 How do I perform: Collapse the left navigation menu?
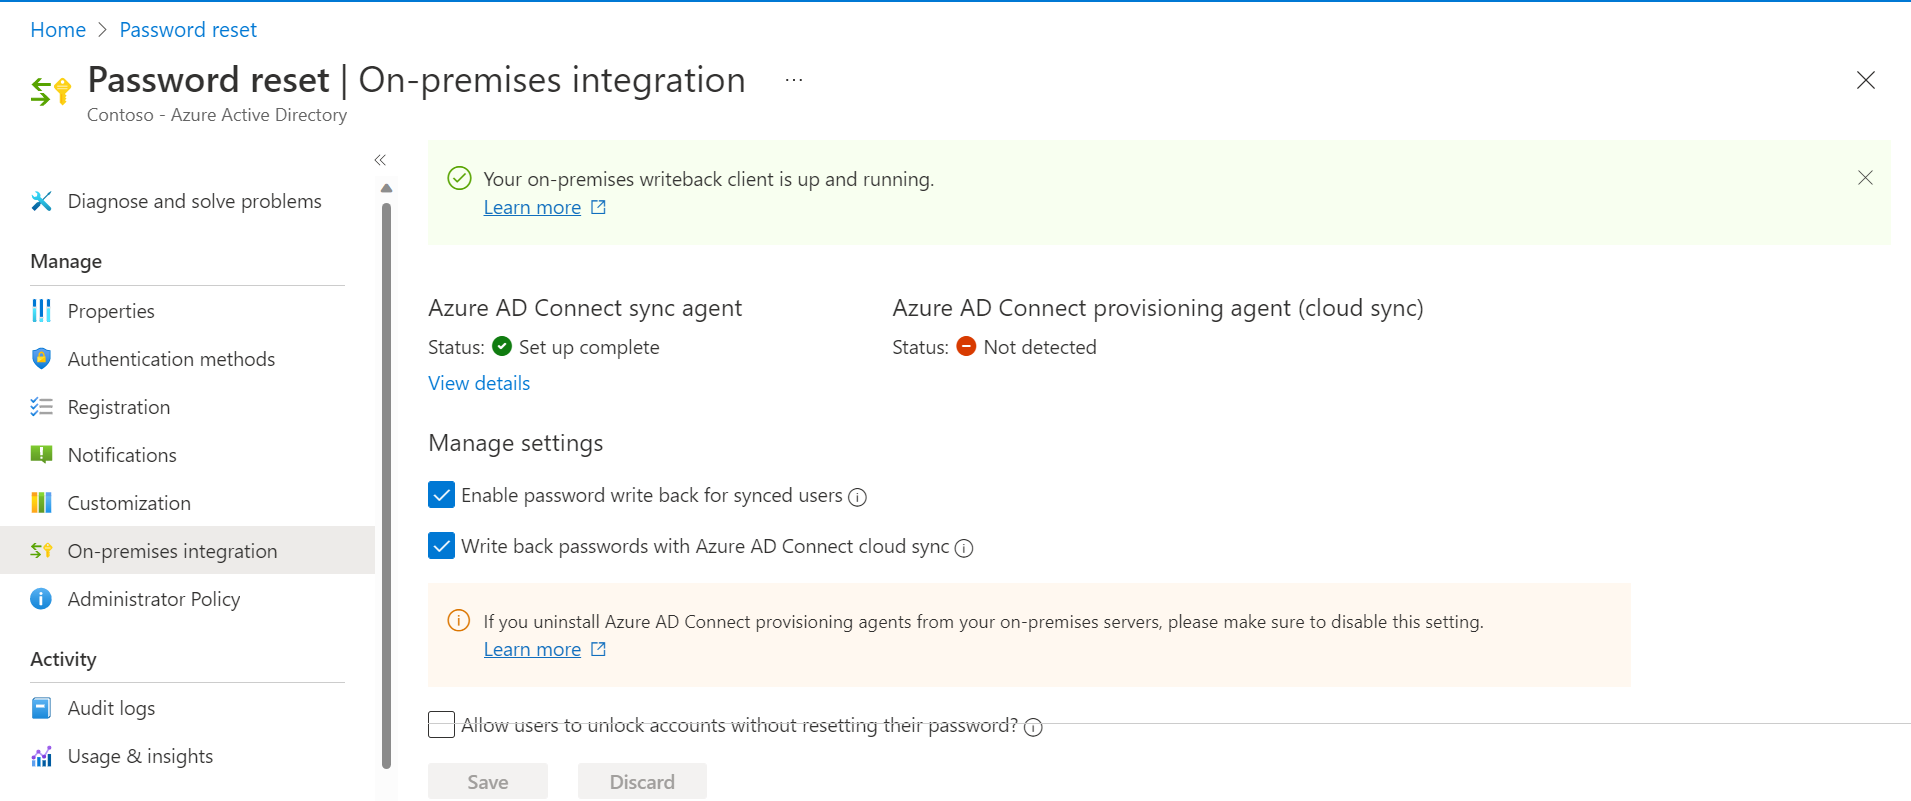tap(380, 160)
